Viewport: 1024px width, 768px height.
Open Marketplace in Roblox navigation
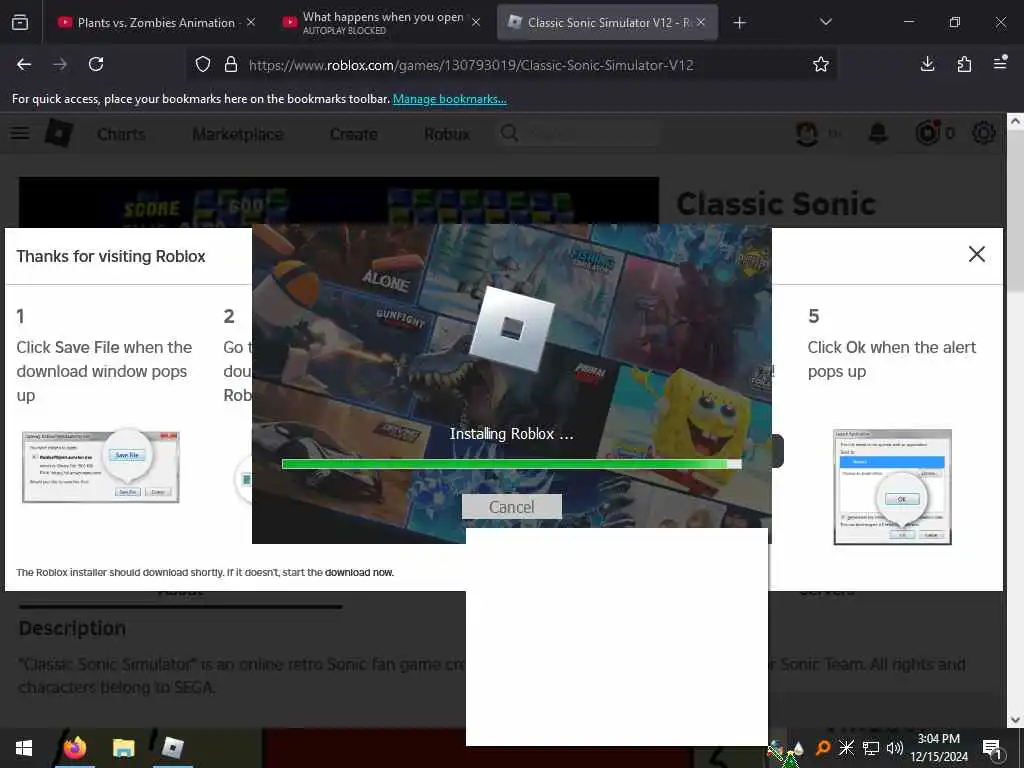click(238, 135)
